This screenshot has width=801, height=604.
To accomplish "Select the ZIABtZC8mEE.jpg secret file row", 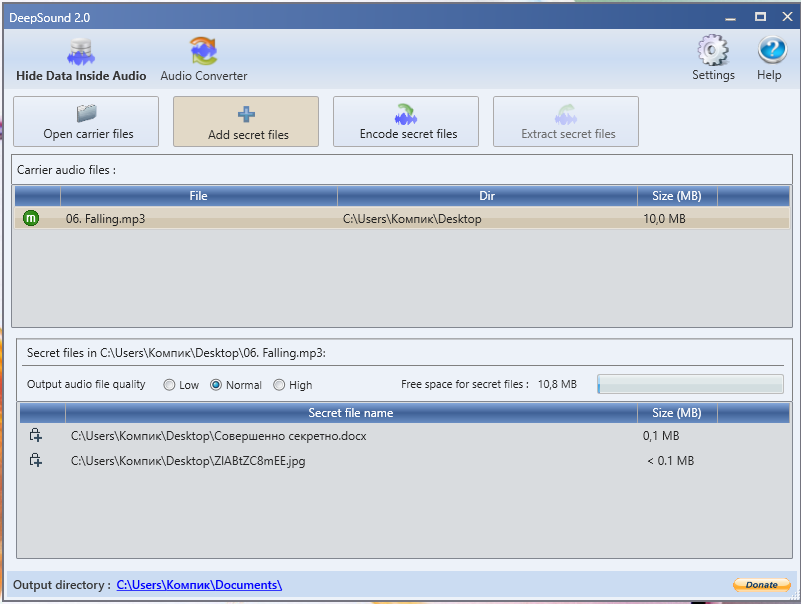I will [x=404, y=460].
